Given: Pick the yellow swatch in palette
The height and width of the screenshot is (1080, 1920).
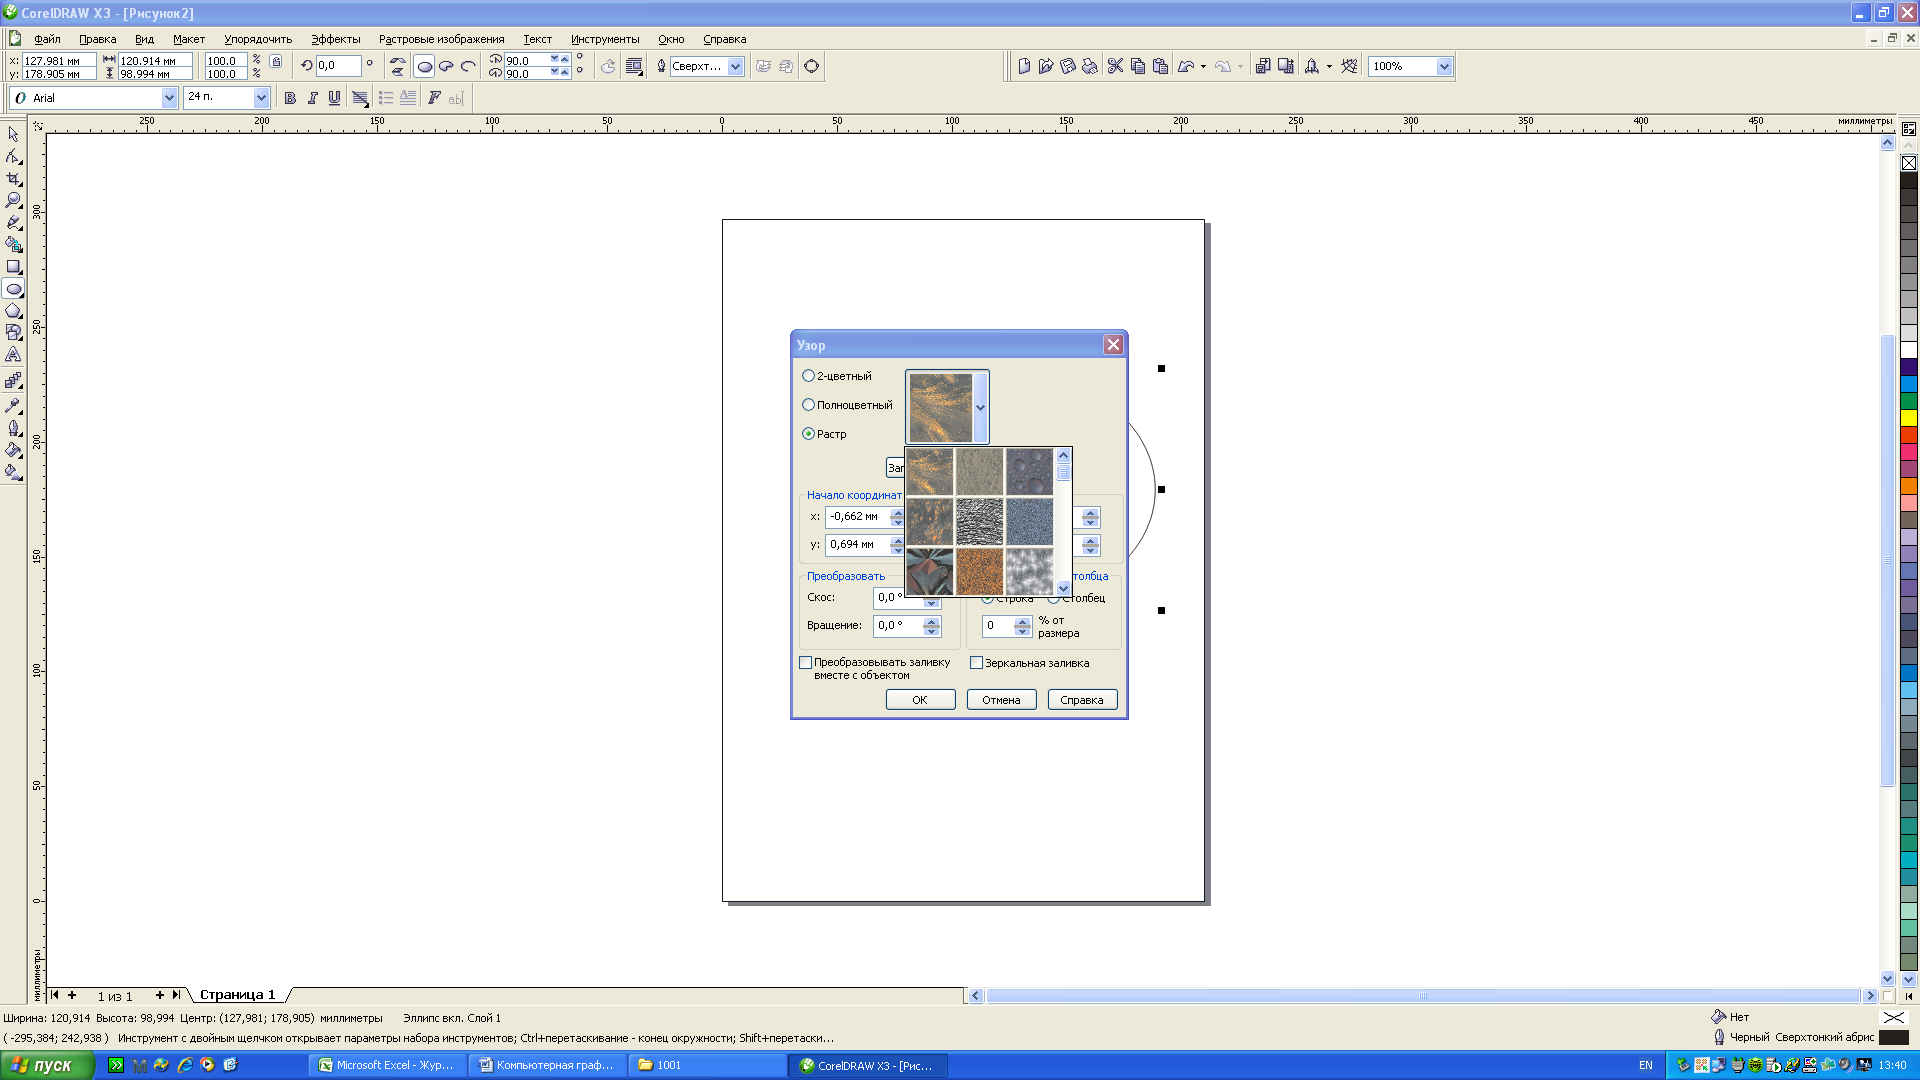Looking at the screenshot, I should tap(1908, 418).
